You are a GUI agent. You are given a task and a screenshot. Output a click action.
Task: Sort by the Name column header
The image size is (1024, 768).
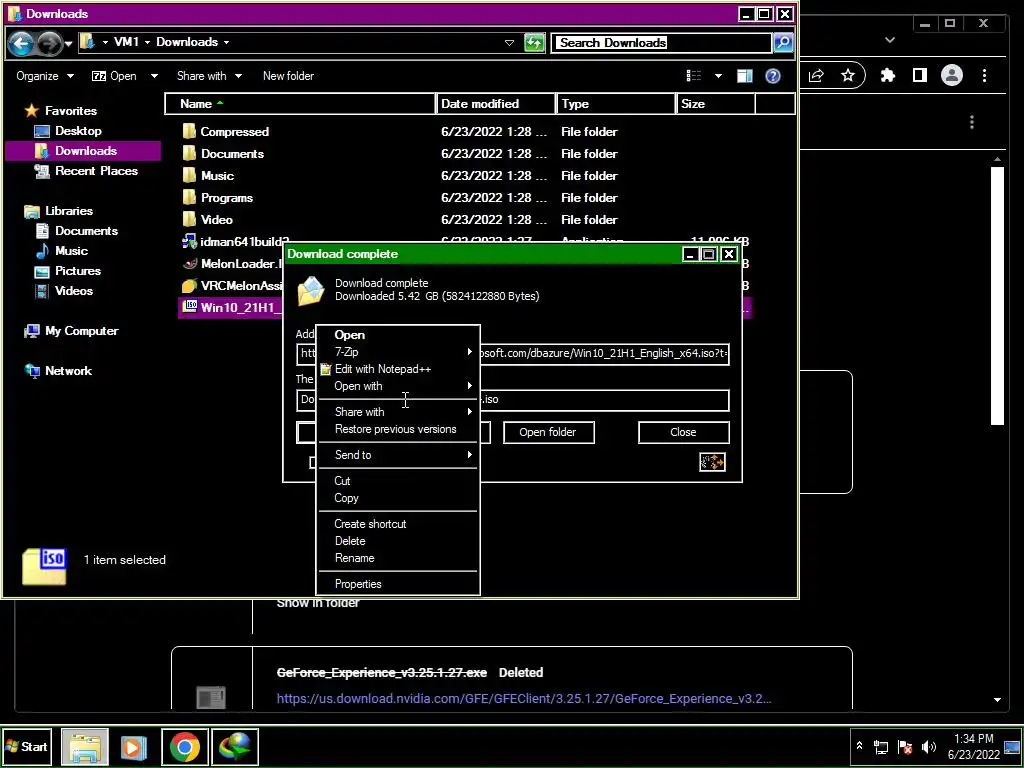coord(300,104)
